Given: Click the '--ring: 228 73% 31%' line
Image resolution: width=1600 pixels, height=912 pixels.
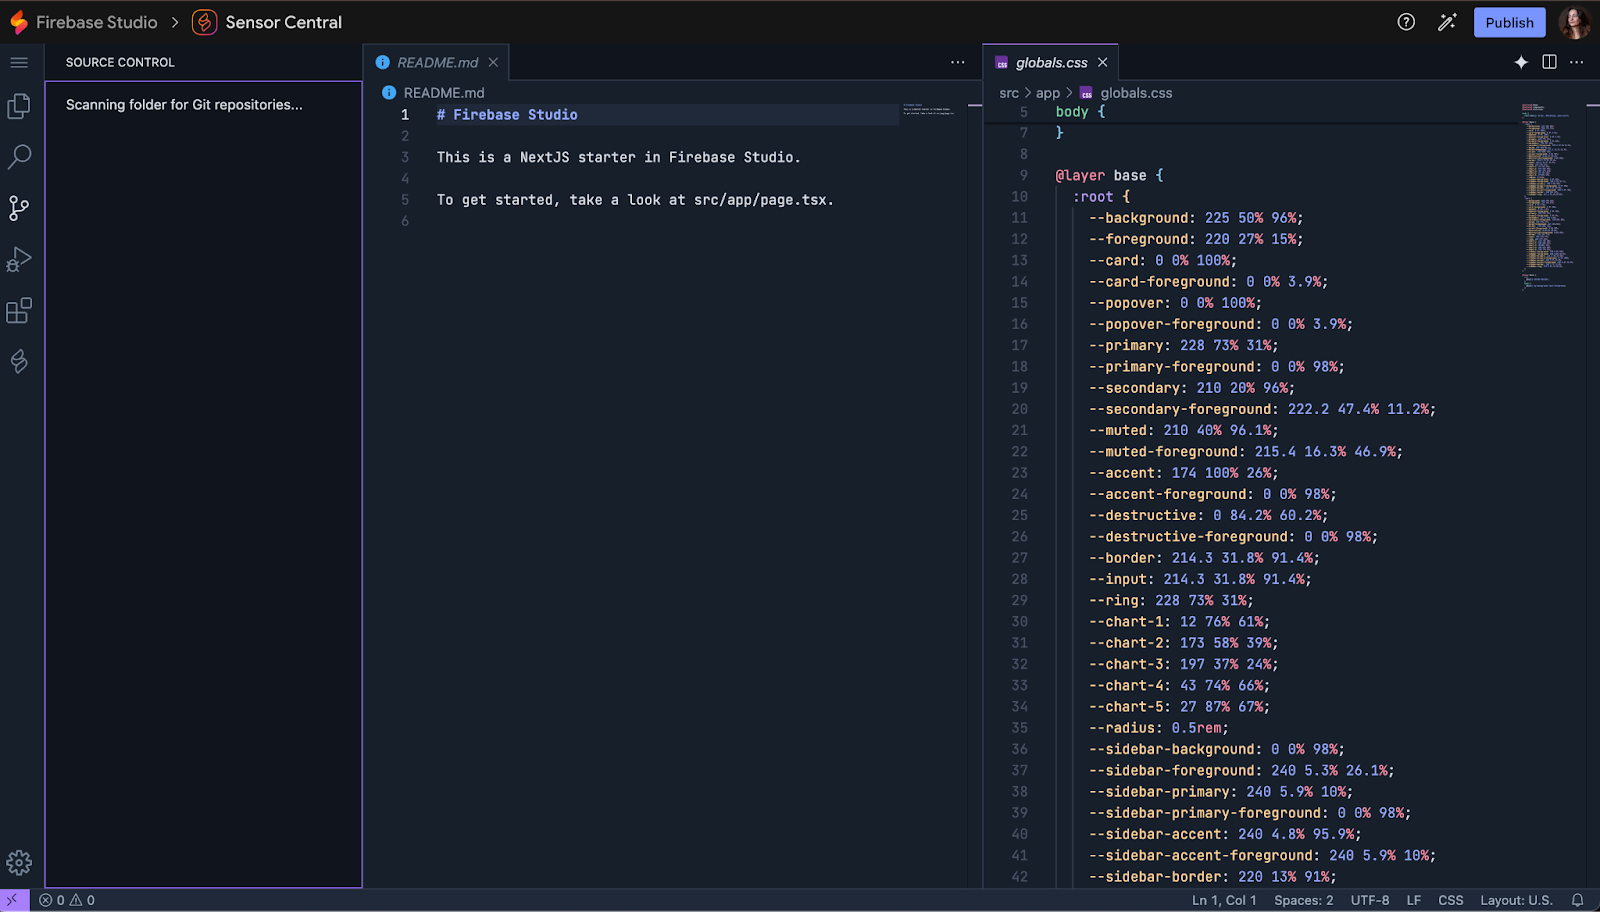Looking at the screenshot, I should pyautogui.click(x=1171, y=601).
